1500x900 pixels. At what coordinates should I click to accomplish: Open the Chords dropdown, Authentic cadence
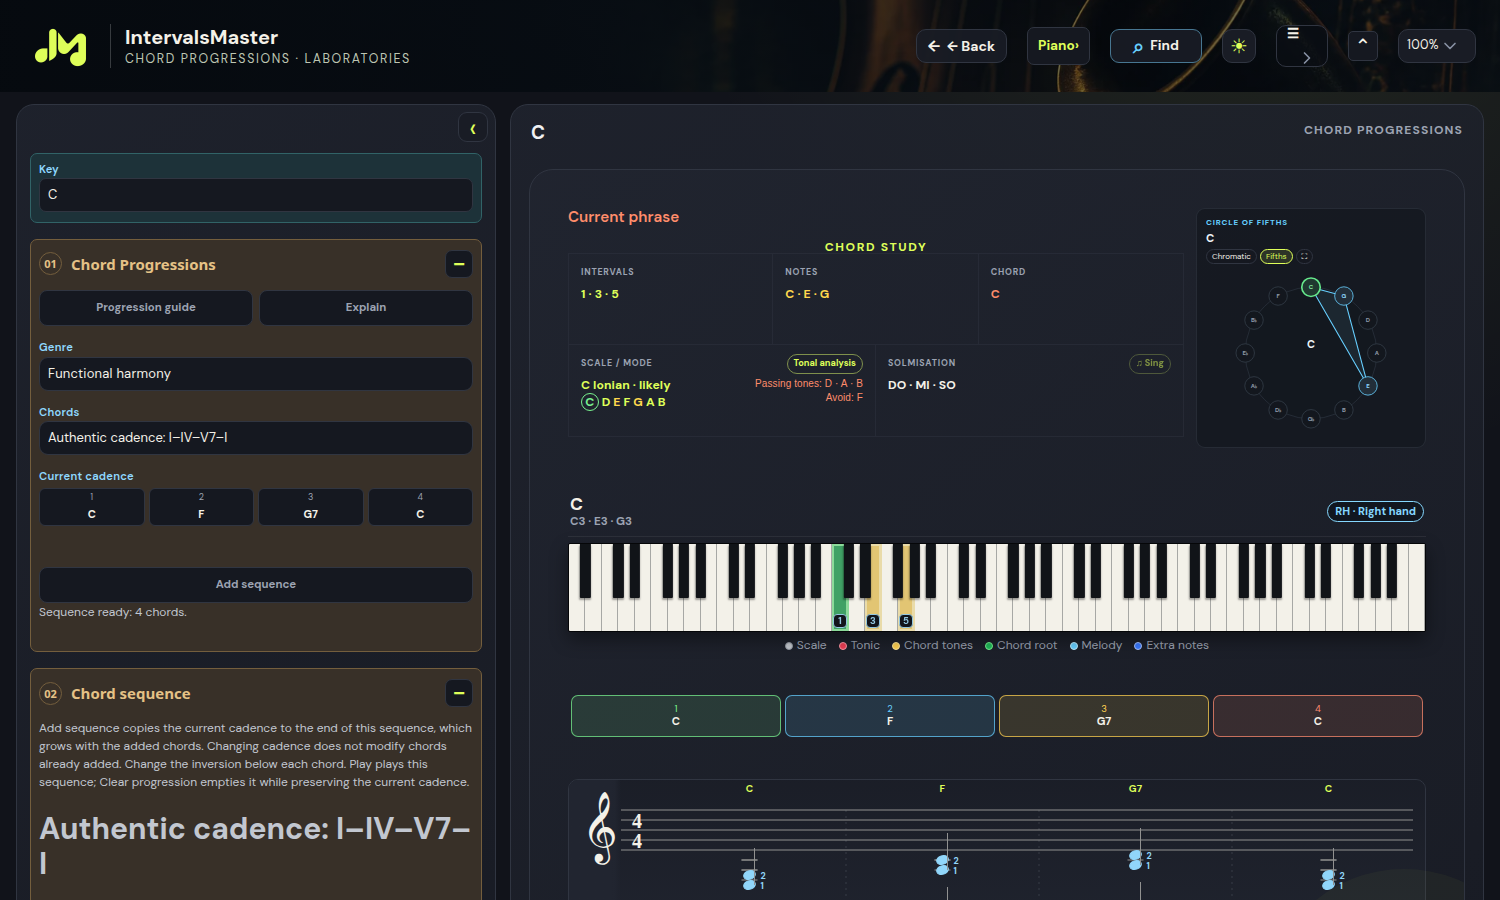pyautogui.click(x=256, y=438)
